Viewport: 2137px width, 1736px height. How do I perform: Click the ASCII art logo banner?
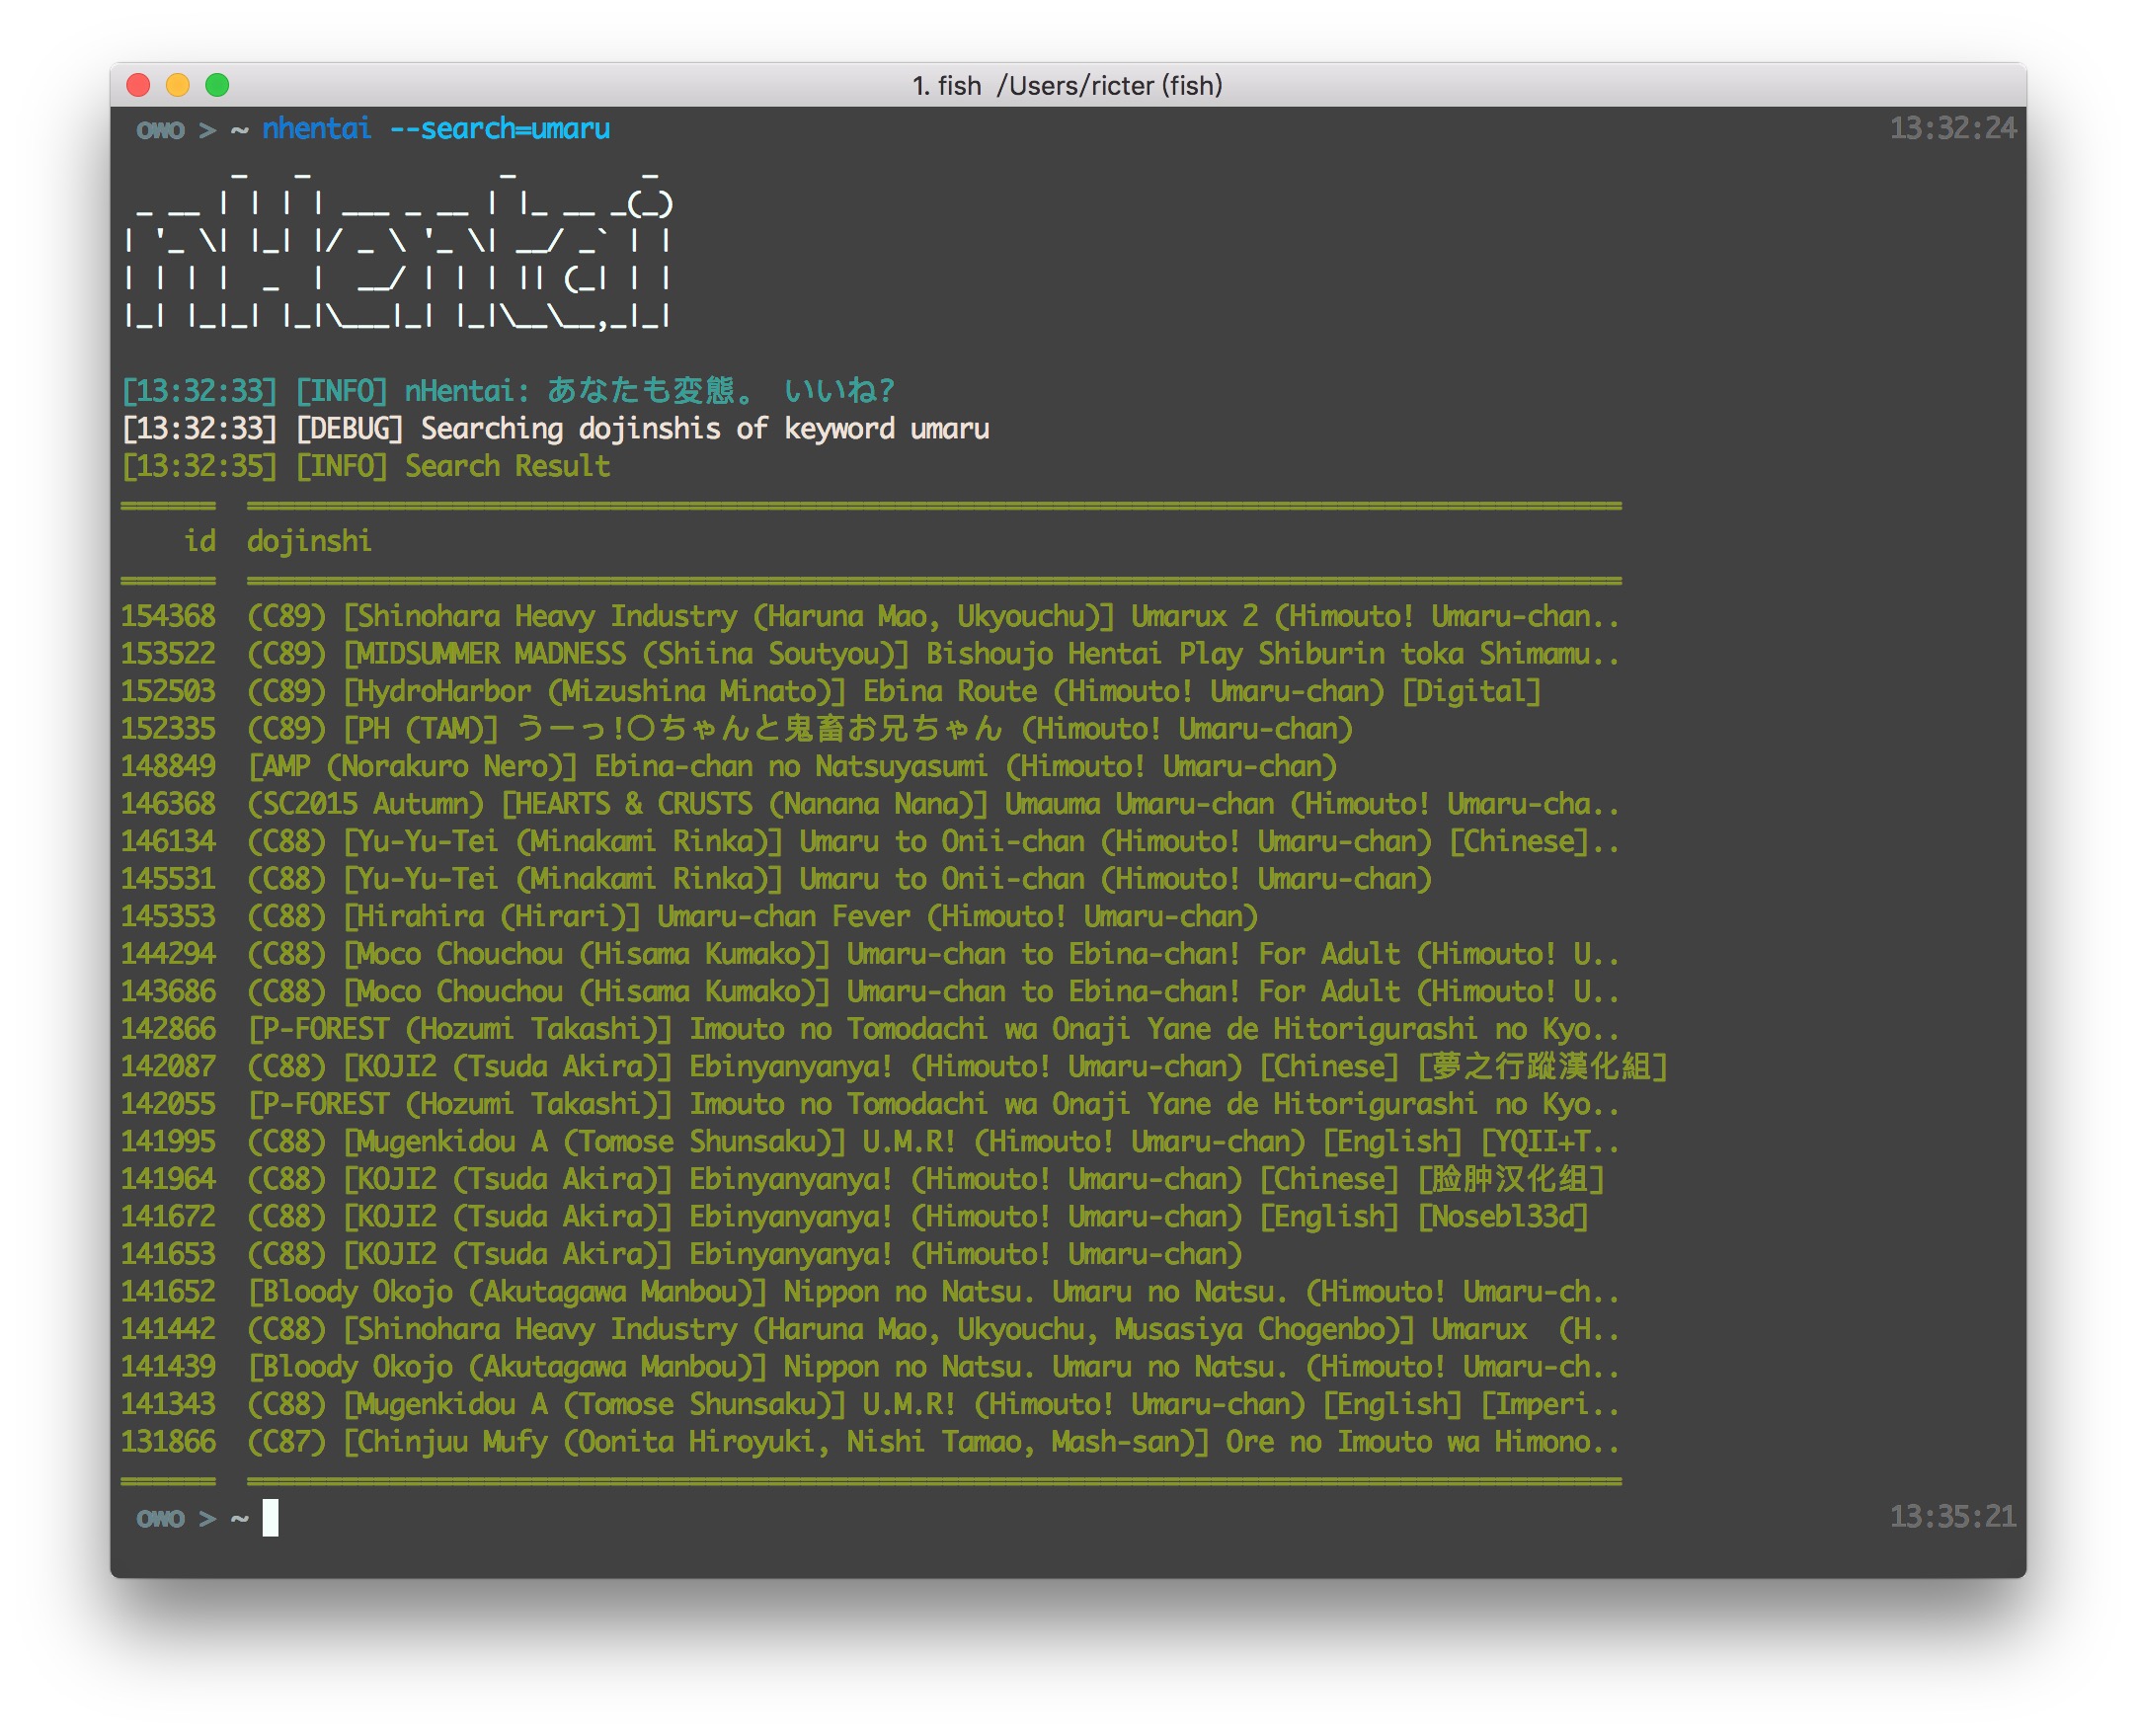click(x=398, y=250)
